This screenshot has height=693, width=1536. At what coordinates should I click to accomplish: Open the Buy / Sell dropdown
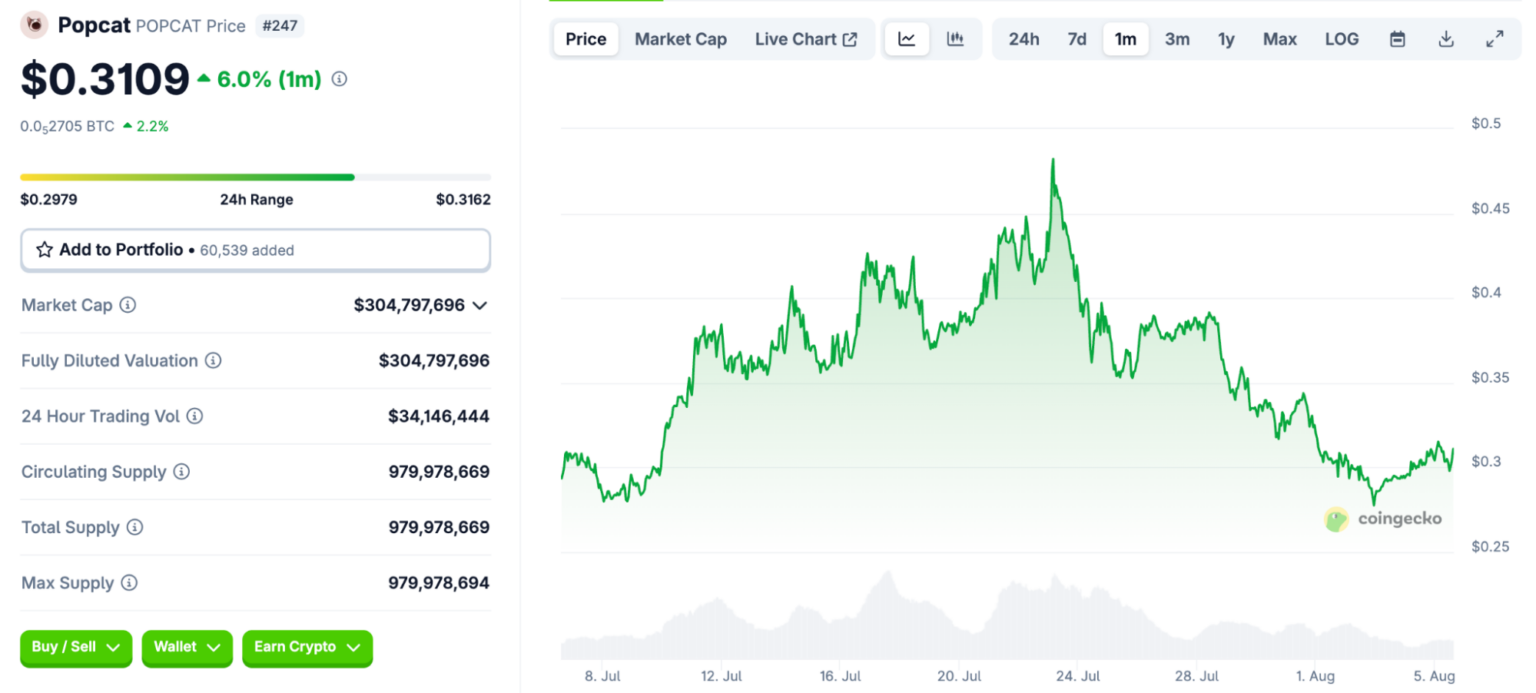(75, 648)
